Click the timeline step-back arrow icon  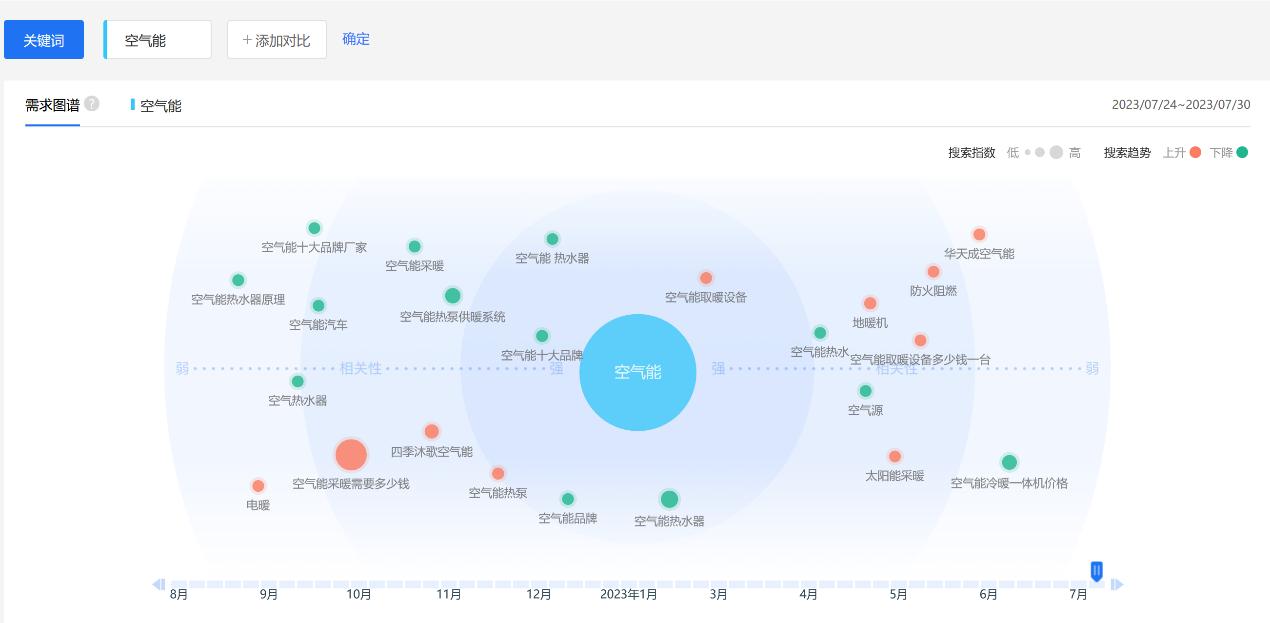tap(158, 584)
